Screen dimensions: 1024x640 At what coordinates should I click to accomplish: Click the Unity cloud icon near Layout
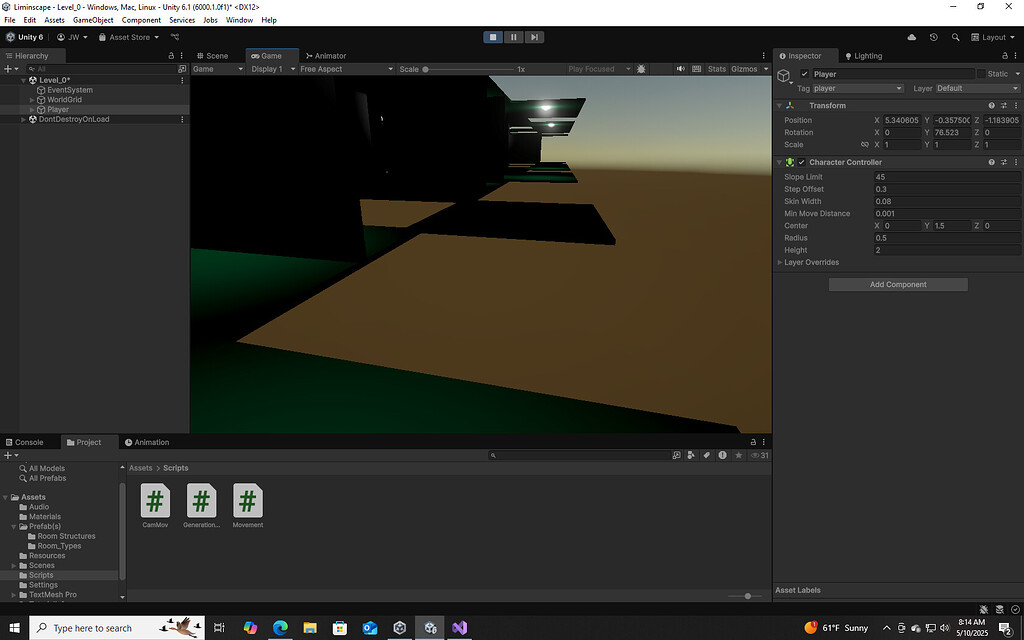point(911,36)
